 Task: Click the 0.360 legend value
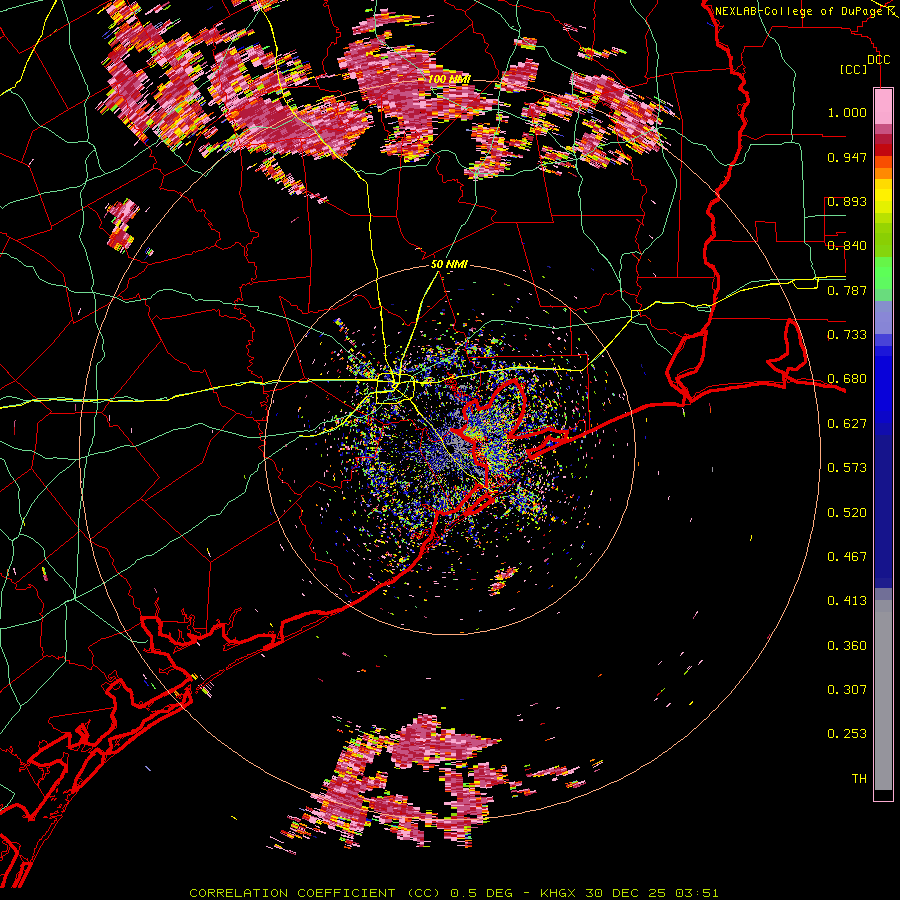tap(847, 646)
